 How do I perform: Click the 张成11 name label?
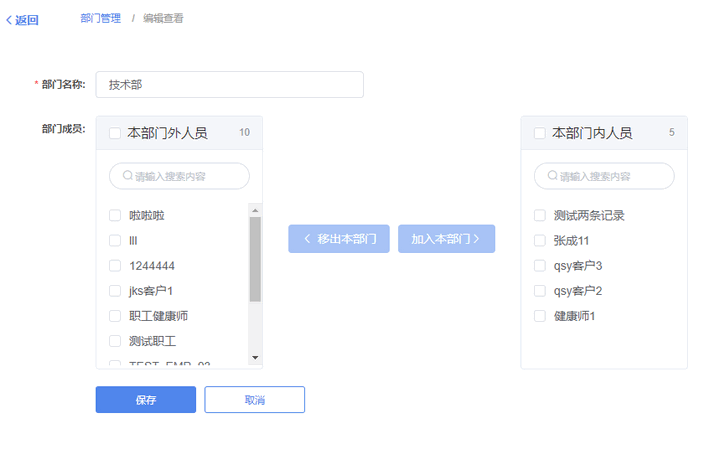click(571, 241)
